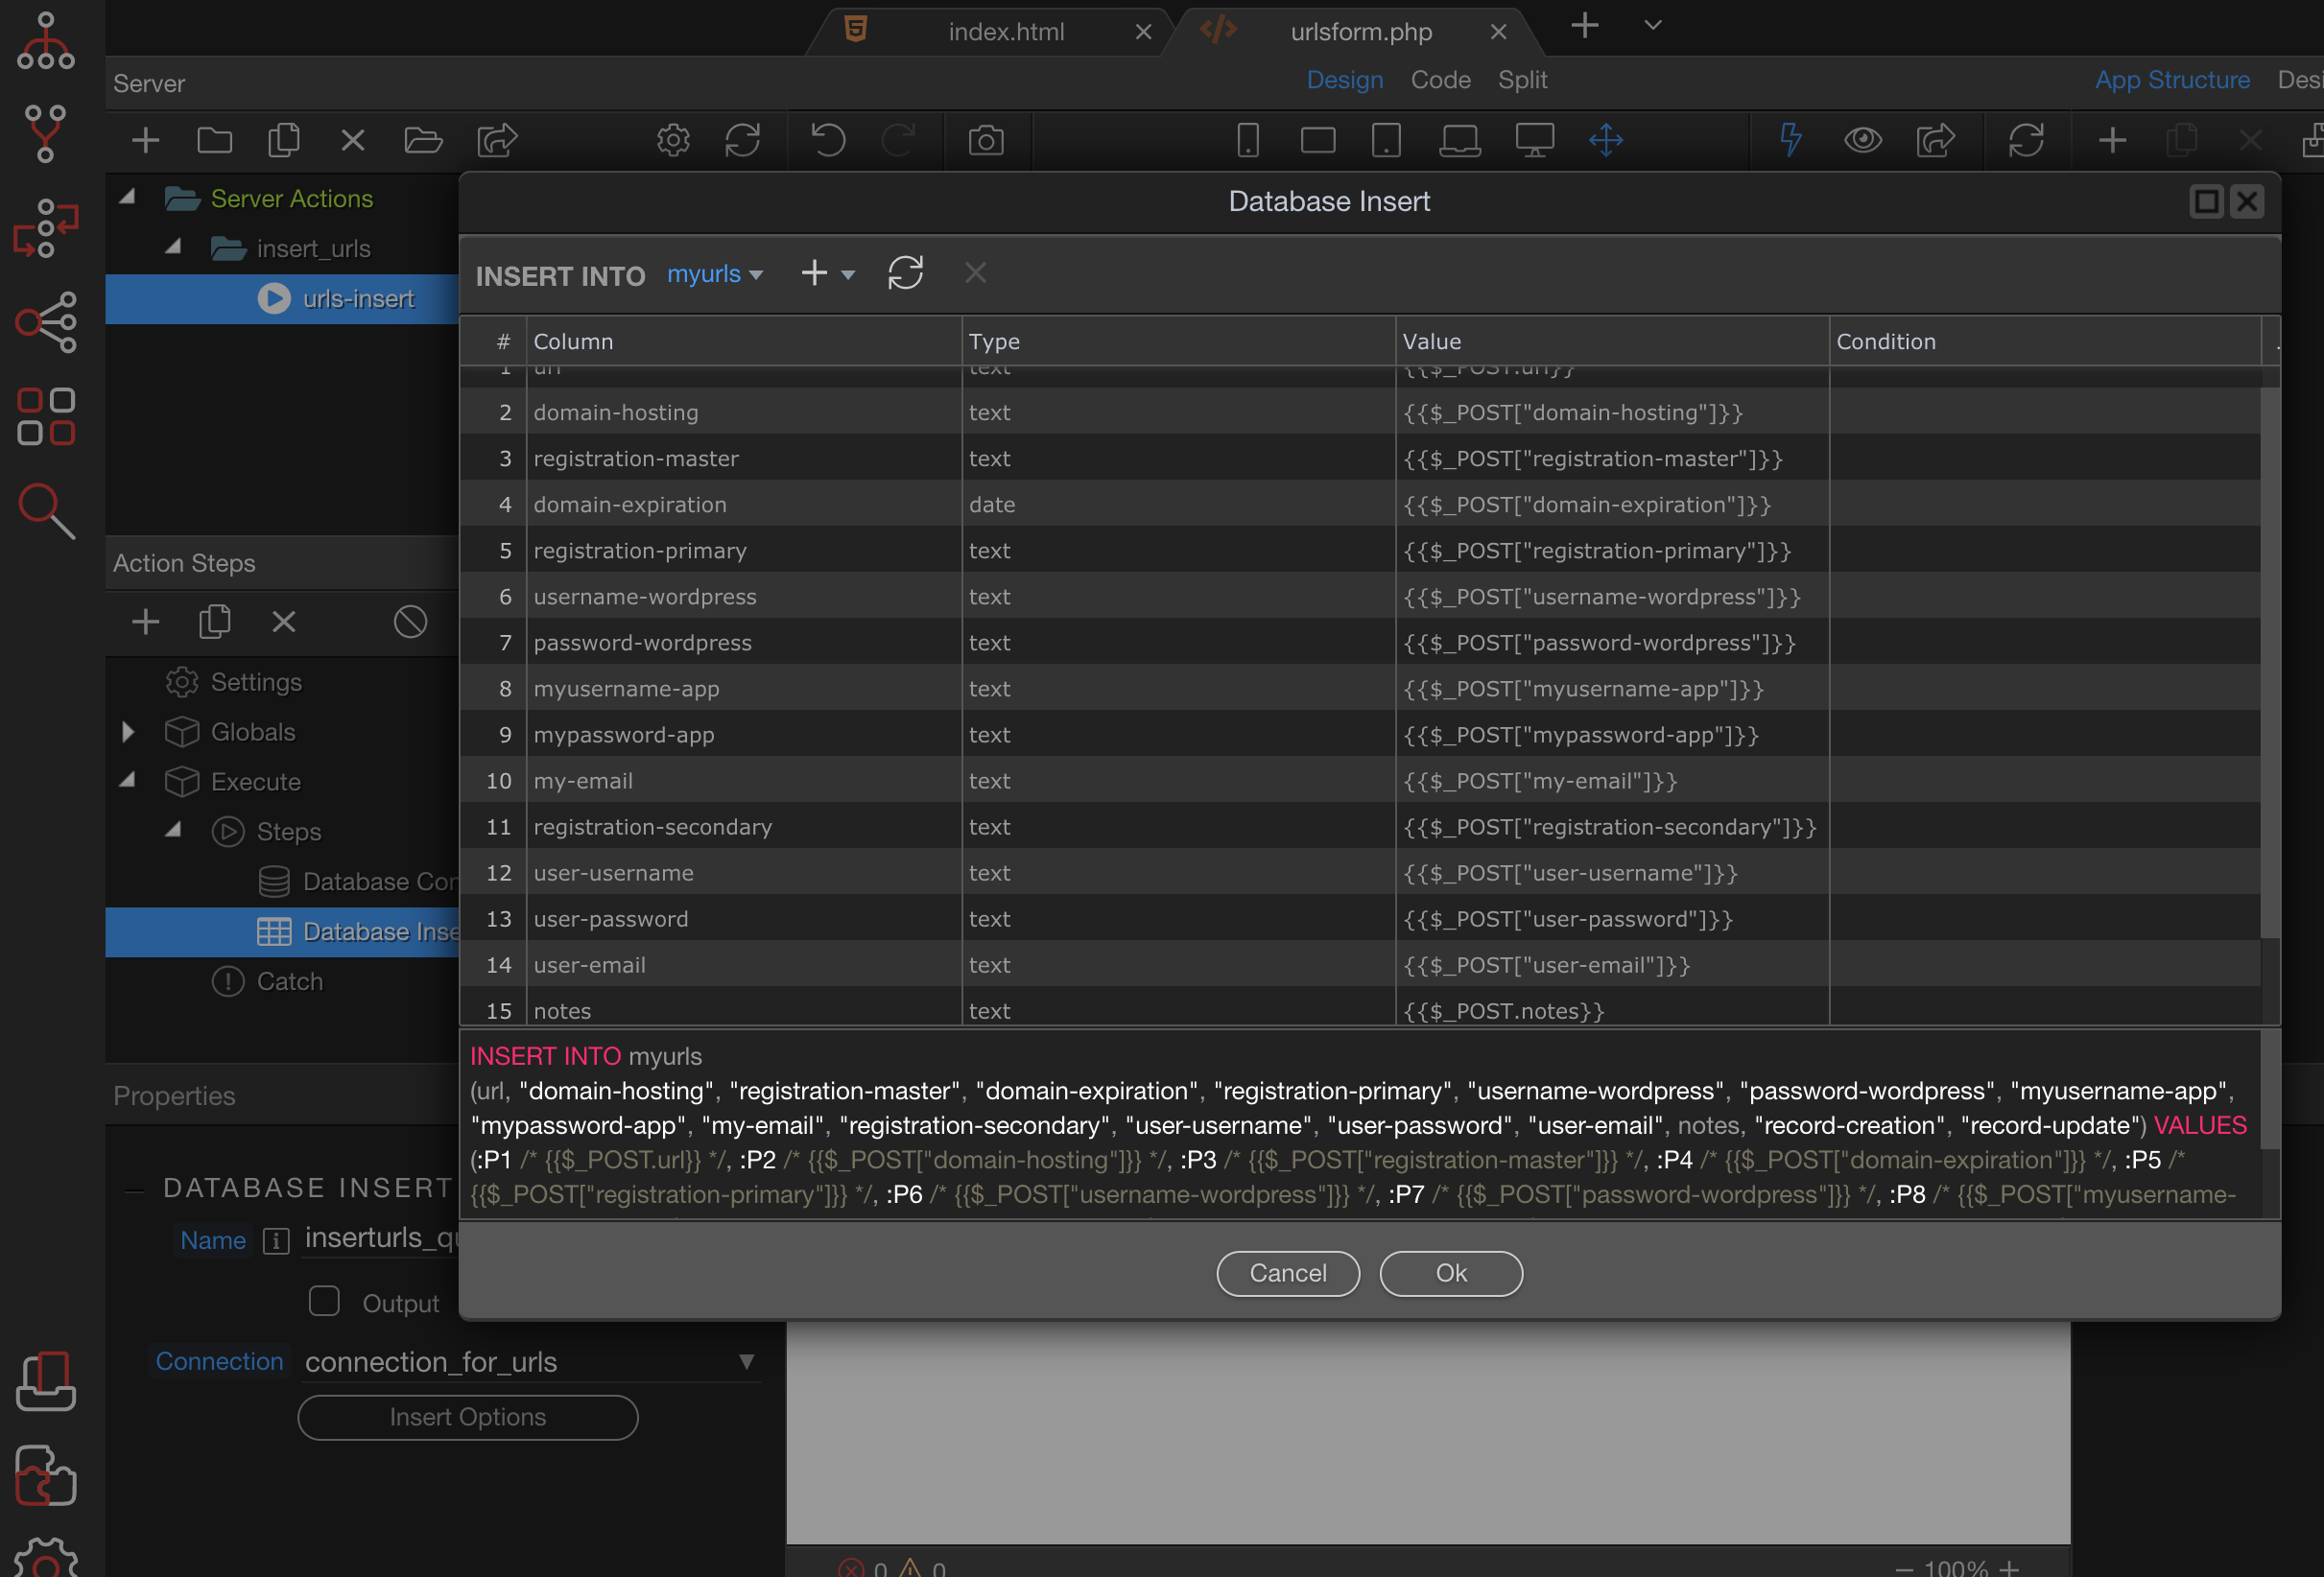Switch to the index.html tab
The image size is (2324, 1577).
[x=1005, y=32]
